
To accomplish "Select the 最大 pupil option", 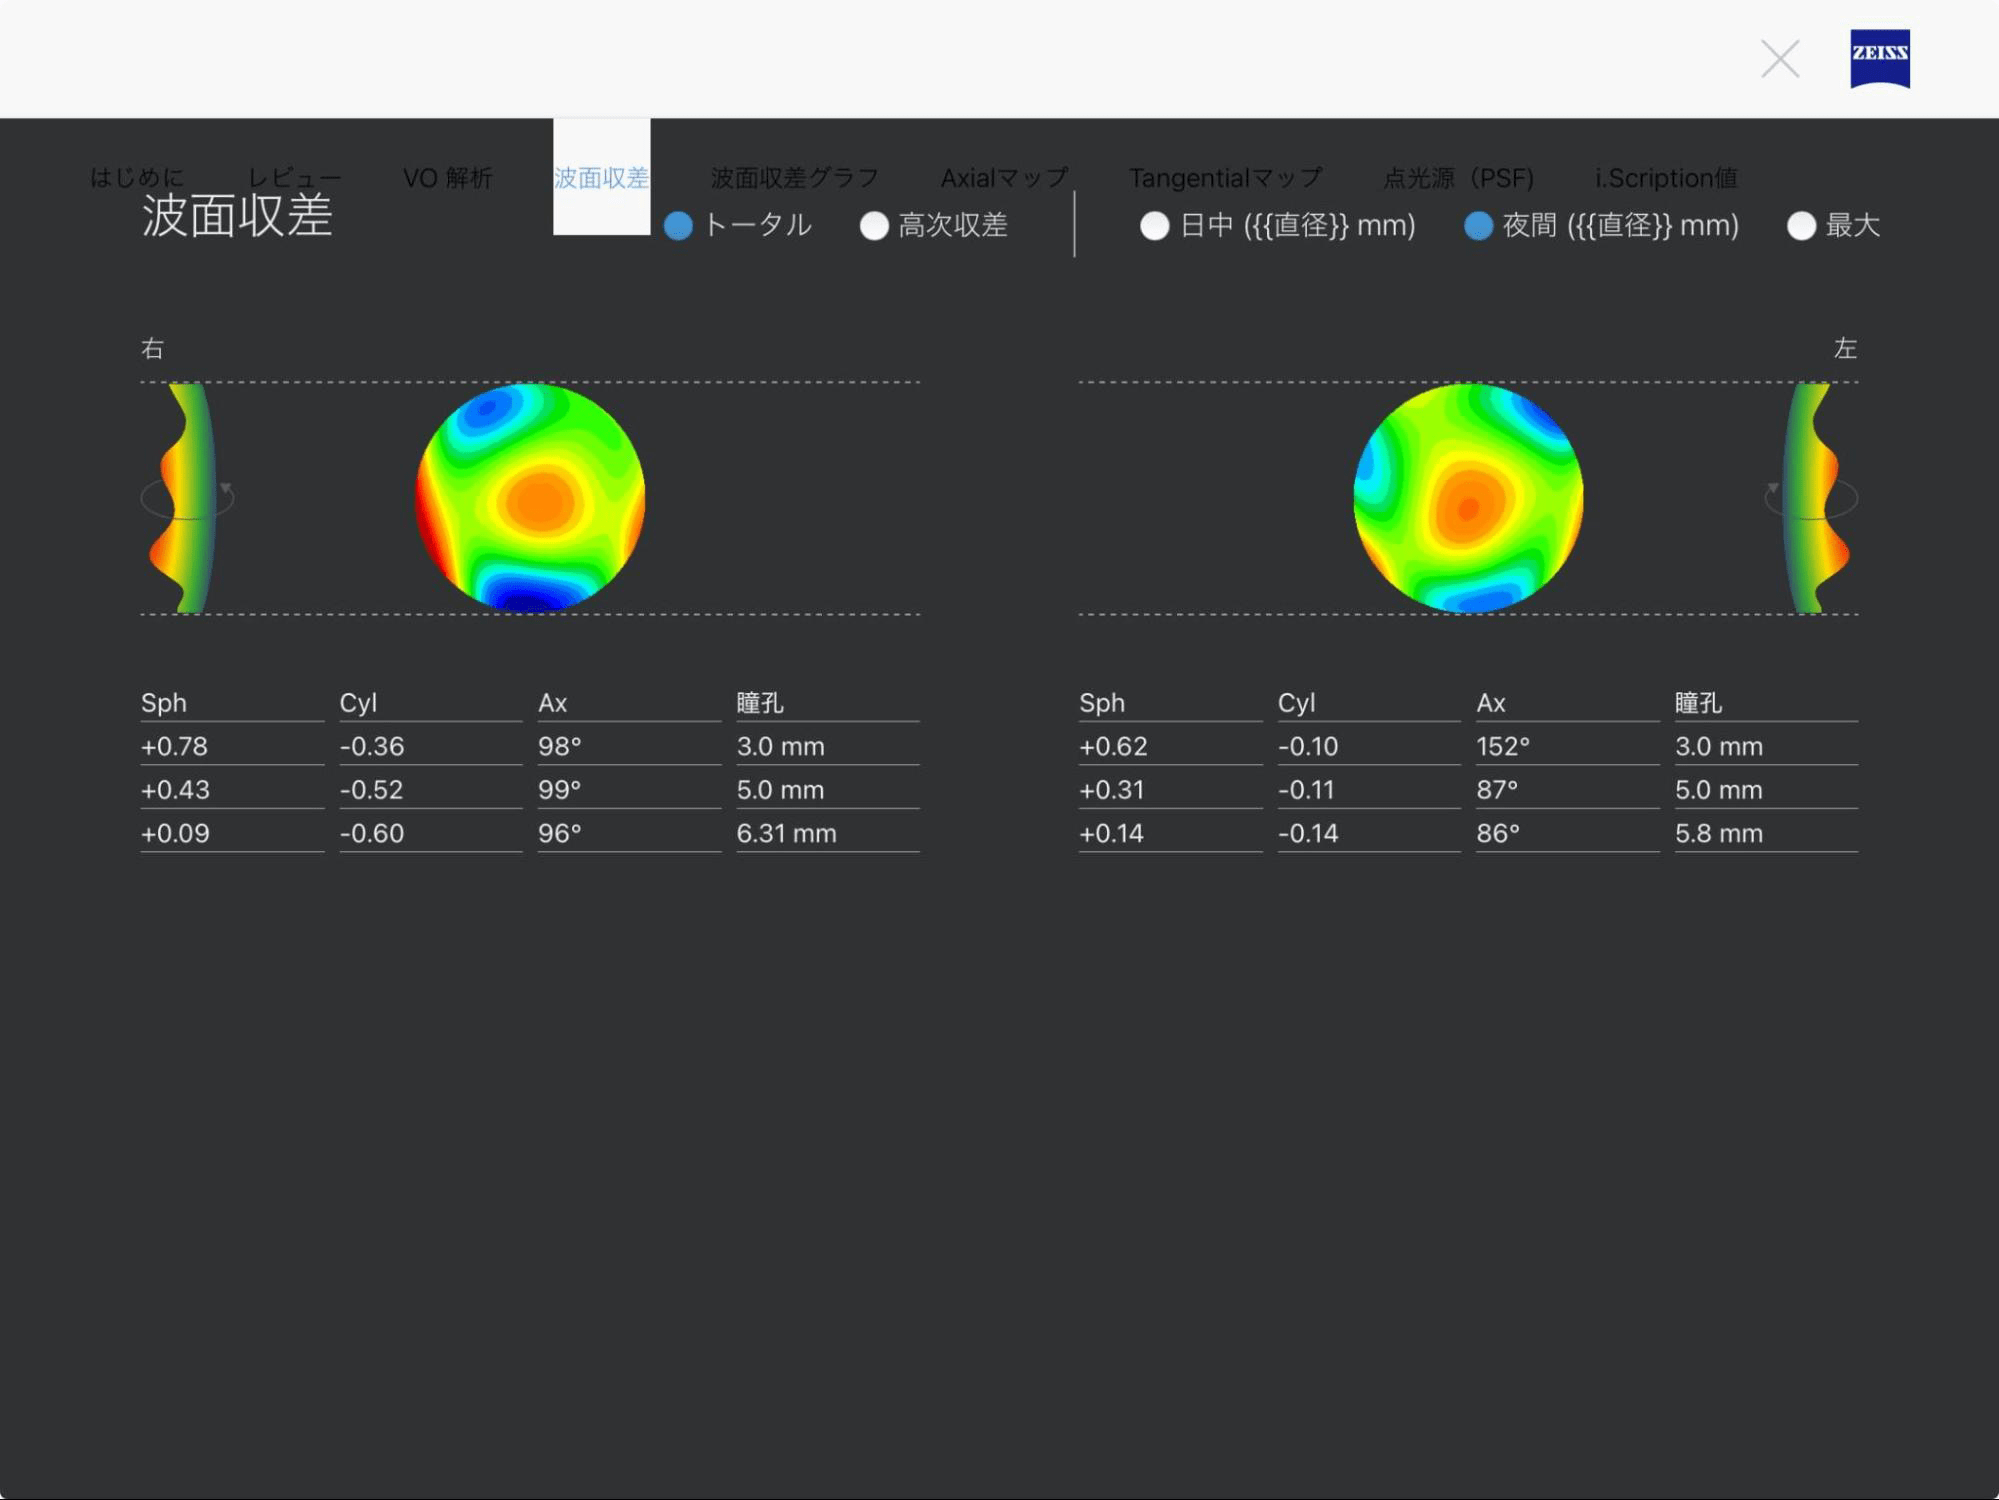I will click(1801, 226).
